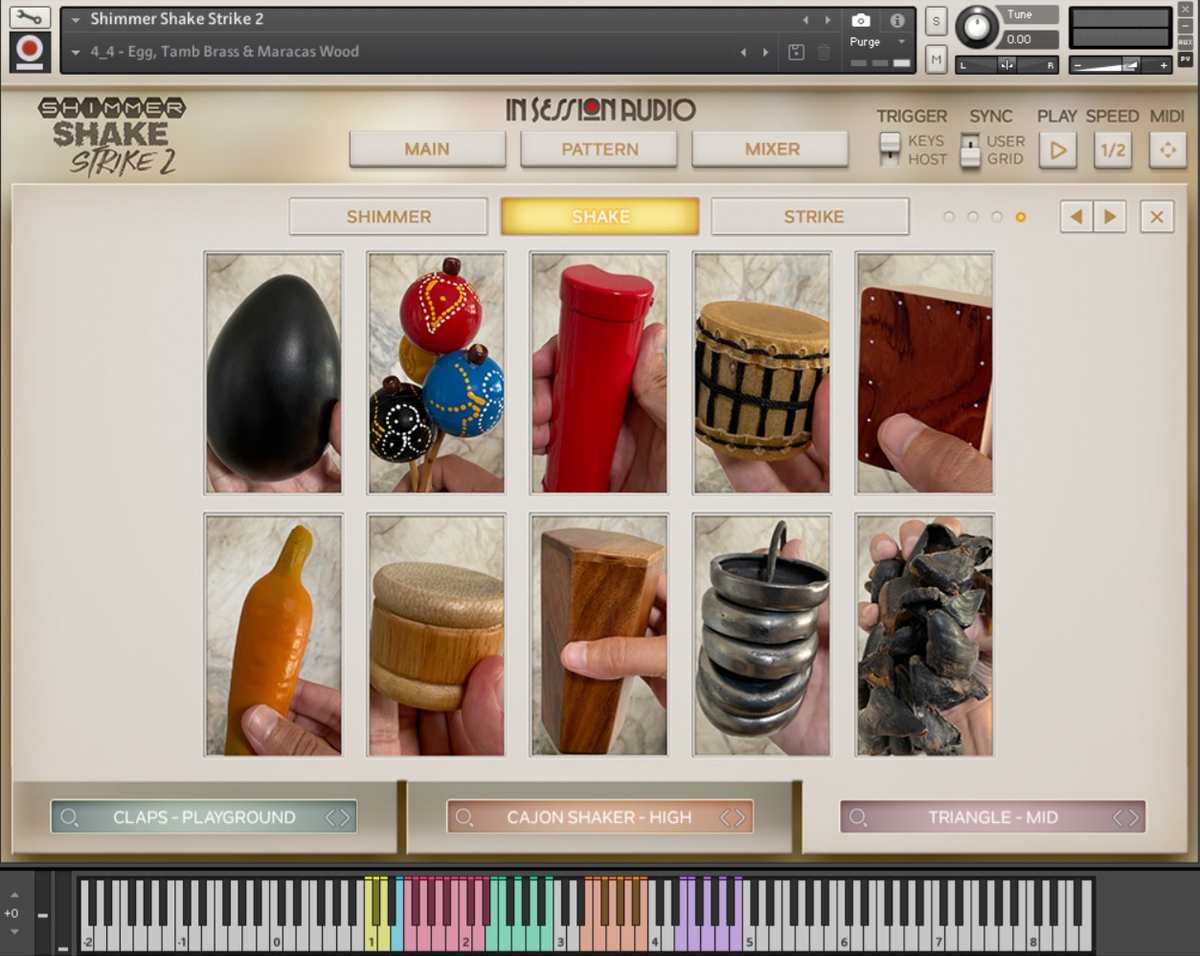1200x956 pixels.
Task: Start pattern with the PLAY button
Action: pos(1057,151)
